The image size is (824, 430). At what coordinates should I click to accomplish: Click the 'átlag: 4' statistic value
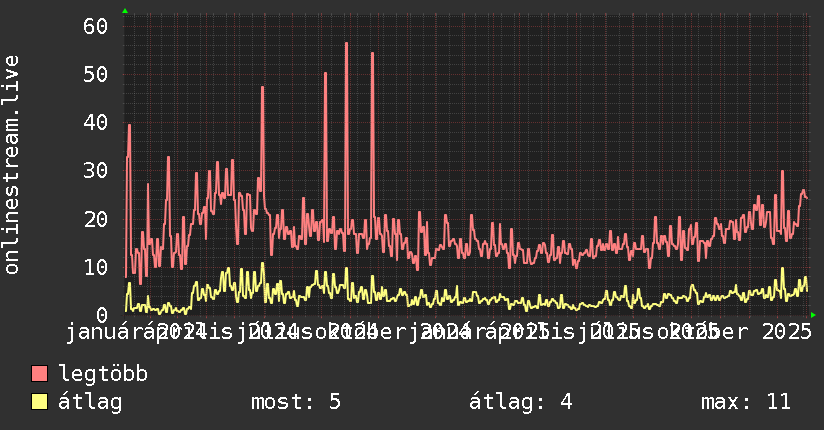pos(520,402)
